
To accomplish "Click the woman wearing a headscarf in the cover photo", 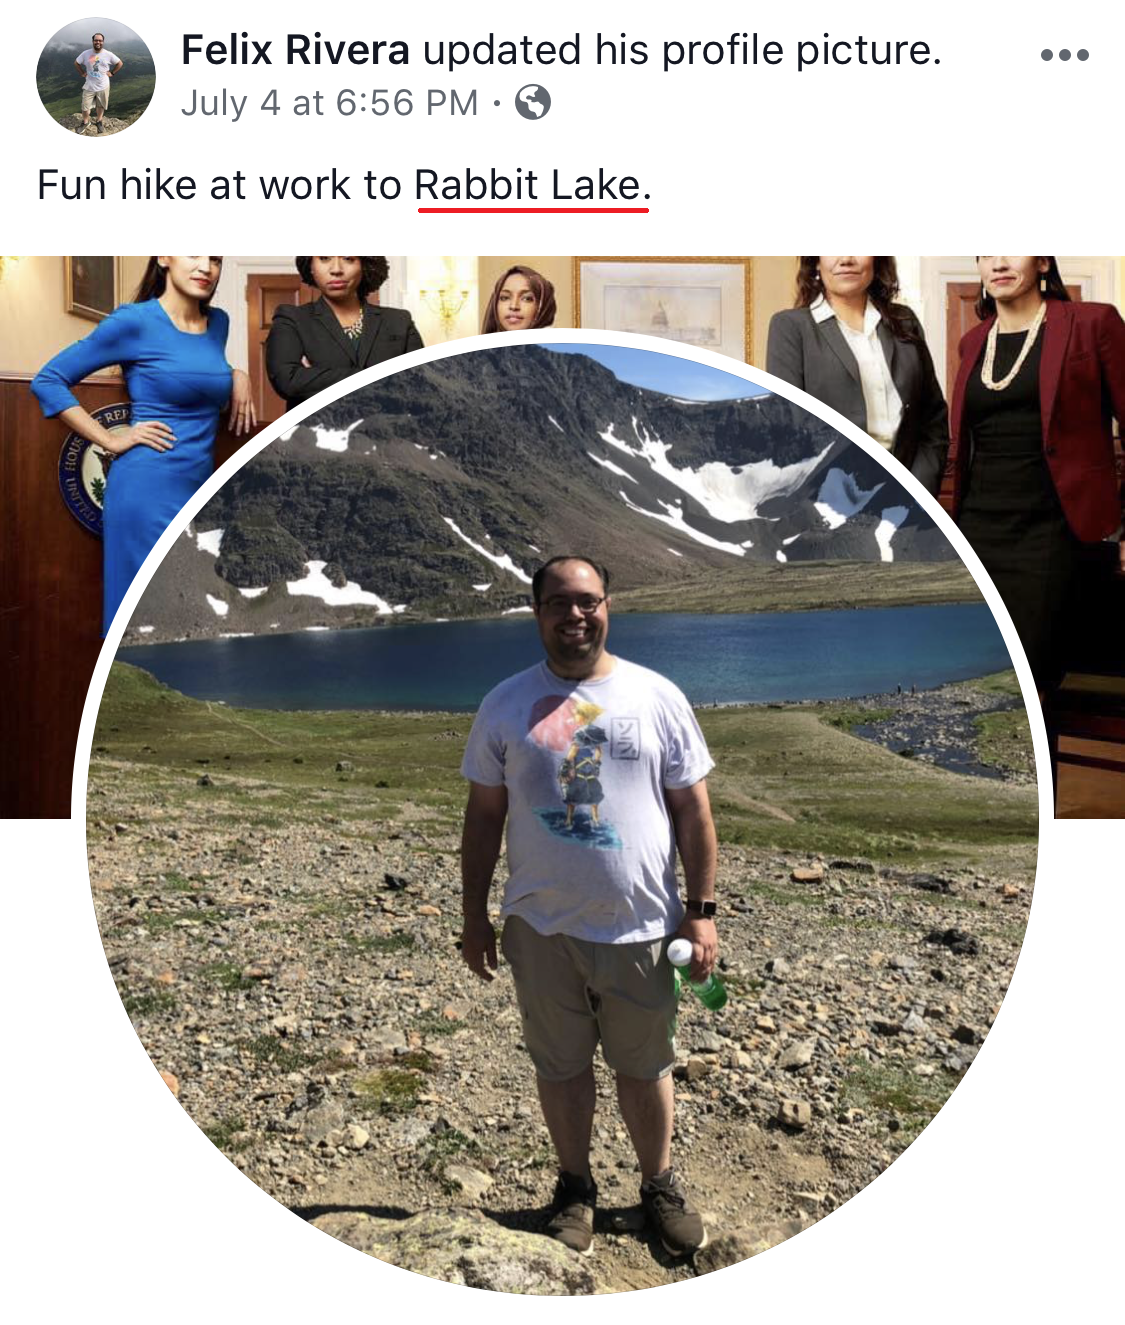I will [x=517, y=299].
